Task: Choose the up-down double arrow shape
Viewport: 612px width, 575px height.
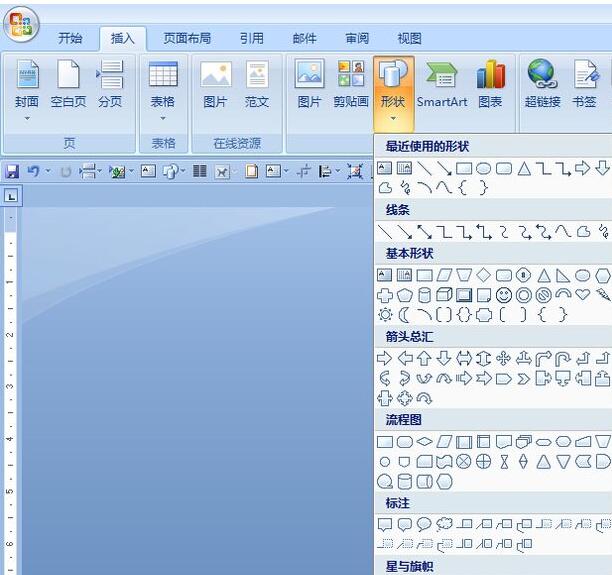Action: (x=484, y=358)
